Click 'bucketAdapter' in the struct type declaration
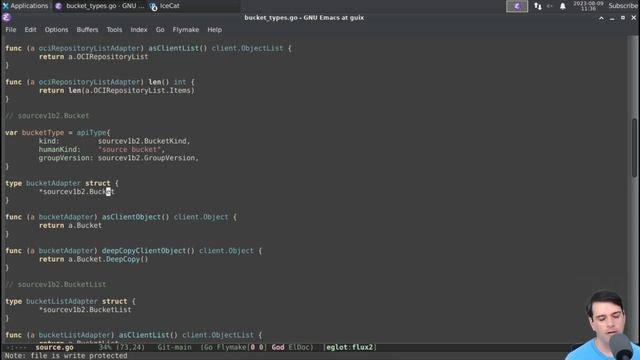This screenshot has width=640, height=360. click(x=53, y=183)
